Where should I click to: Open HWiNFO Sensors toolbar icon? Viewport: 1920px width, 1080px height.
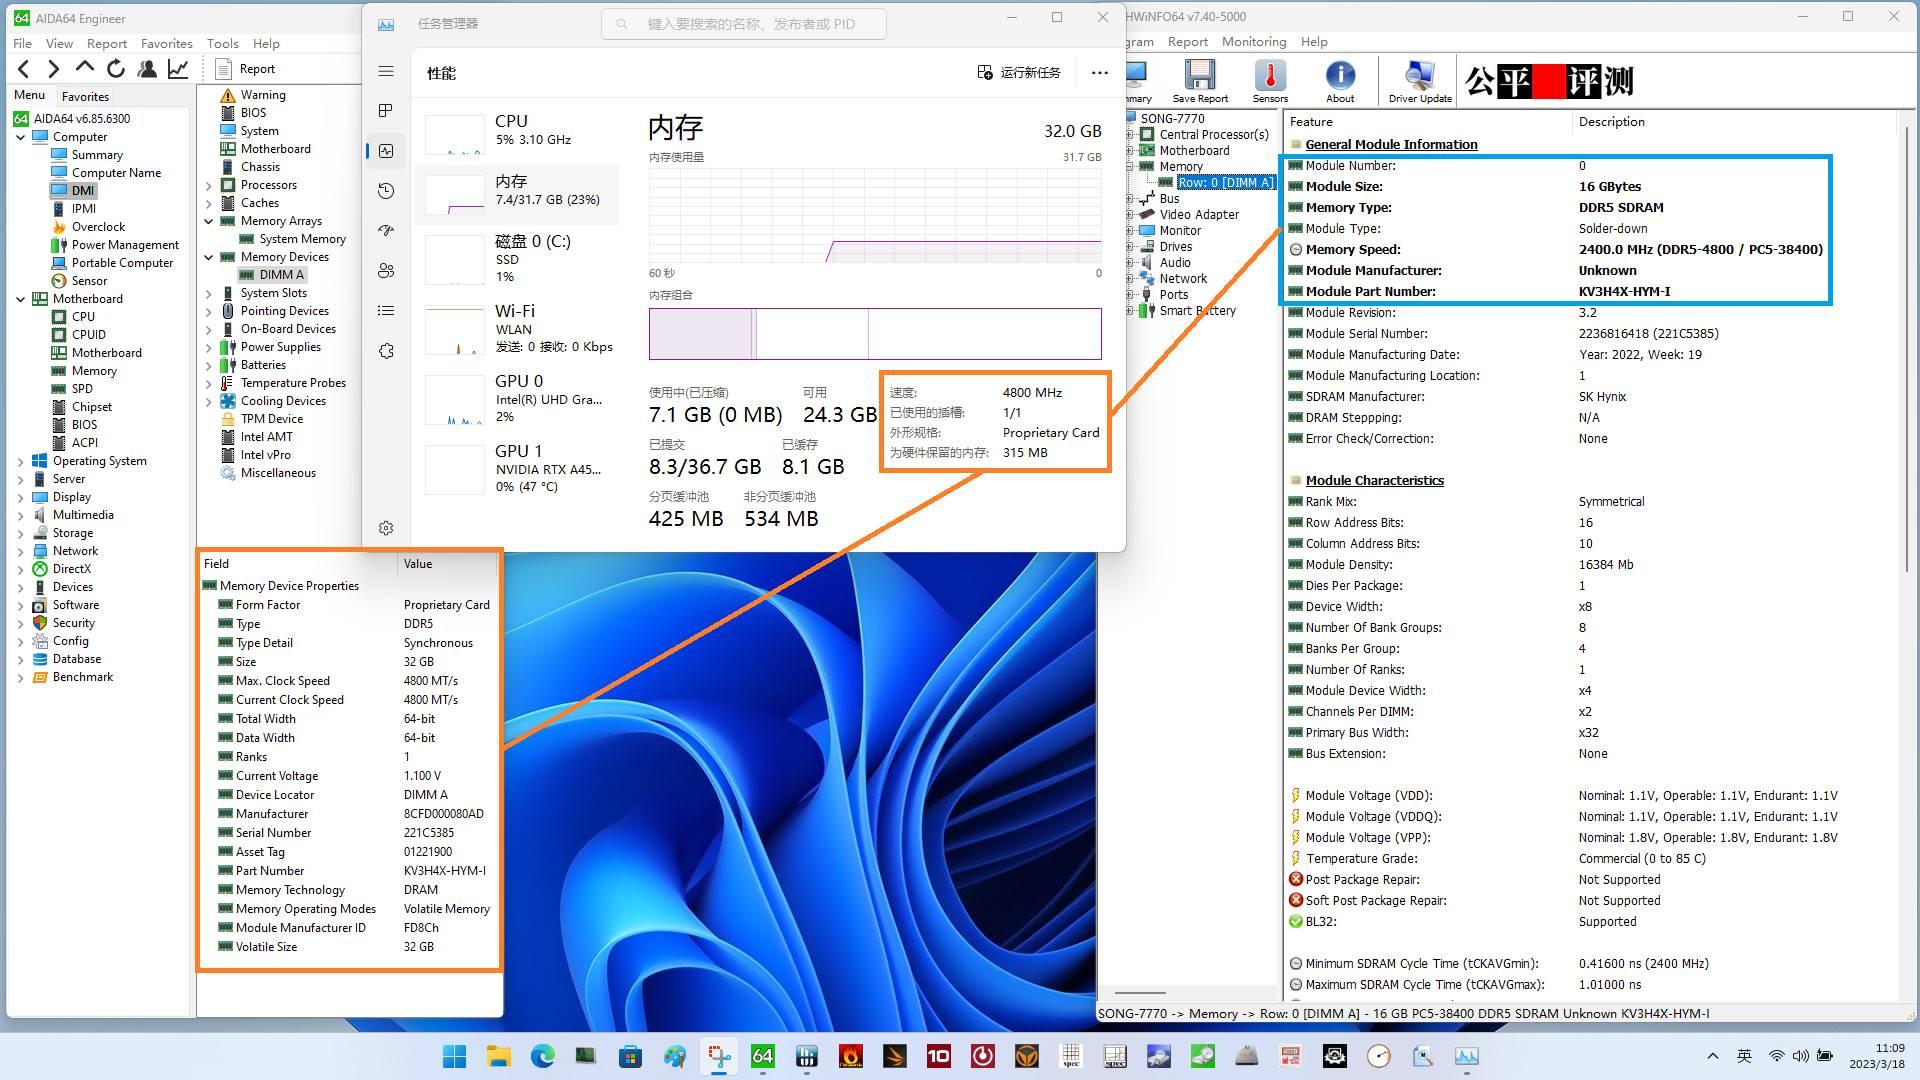(x=1270, y=80)
